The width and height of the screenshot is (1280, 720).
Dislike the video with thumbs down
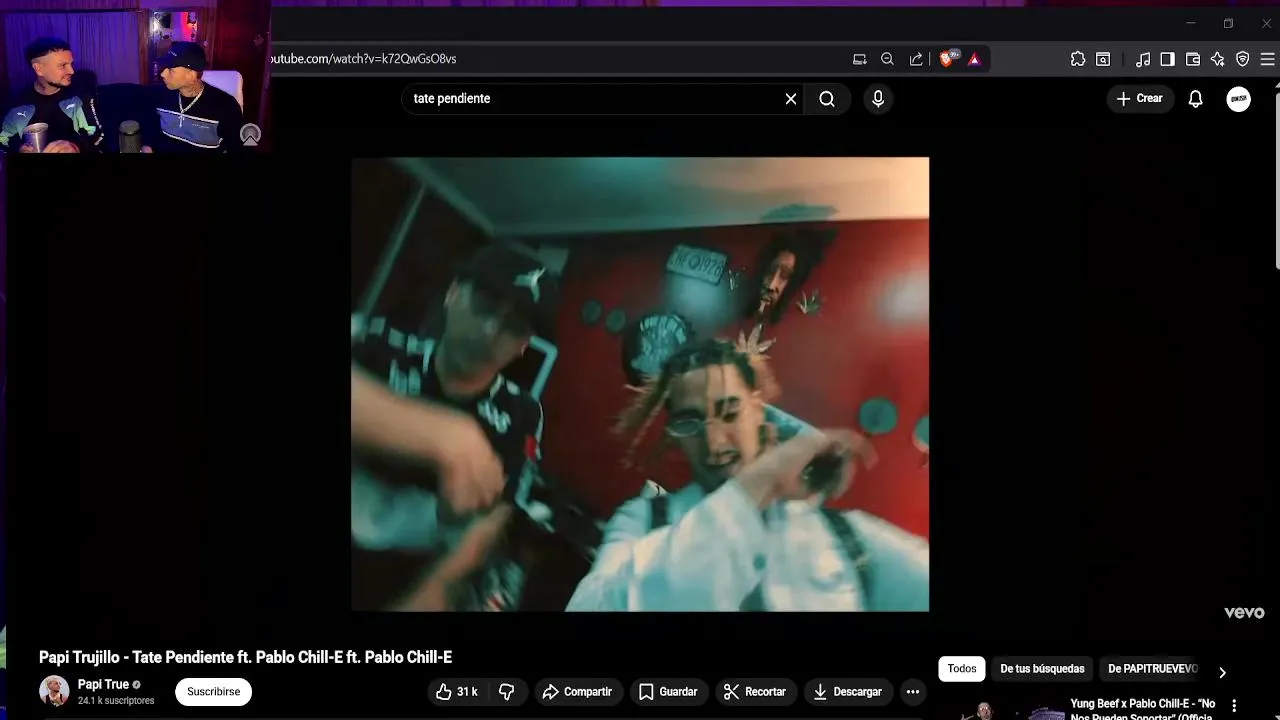coord(507,692)
